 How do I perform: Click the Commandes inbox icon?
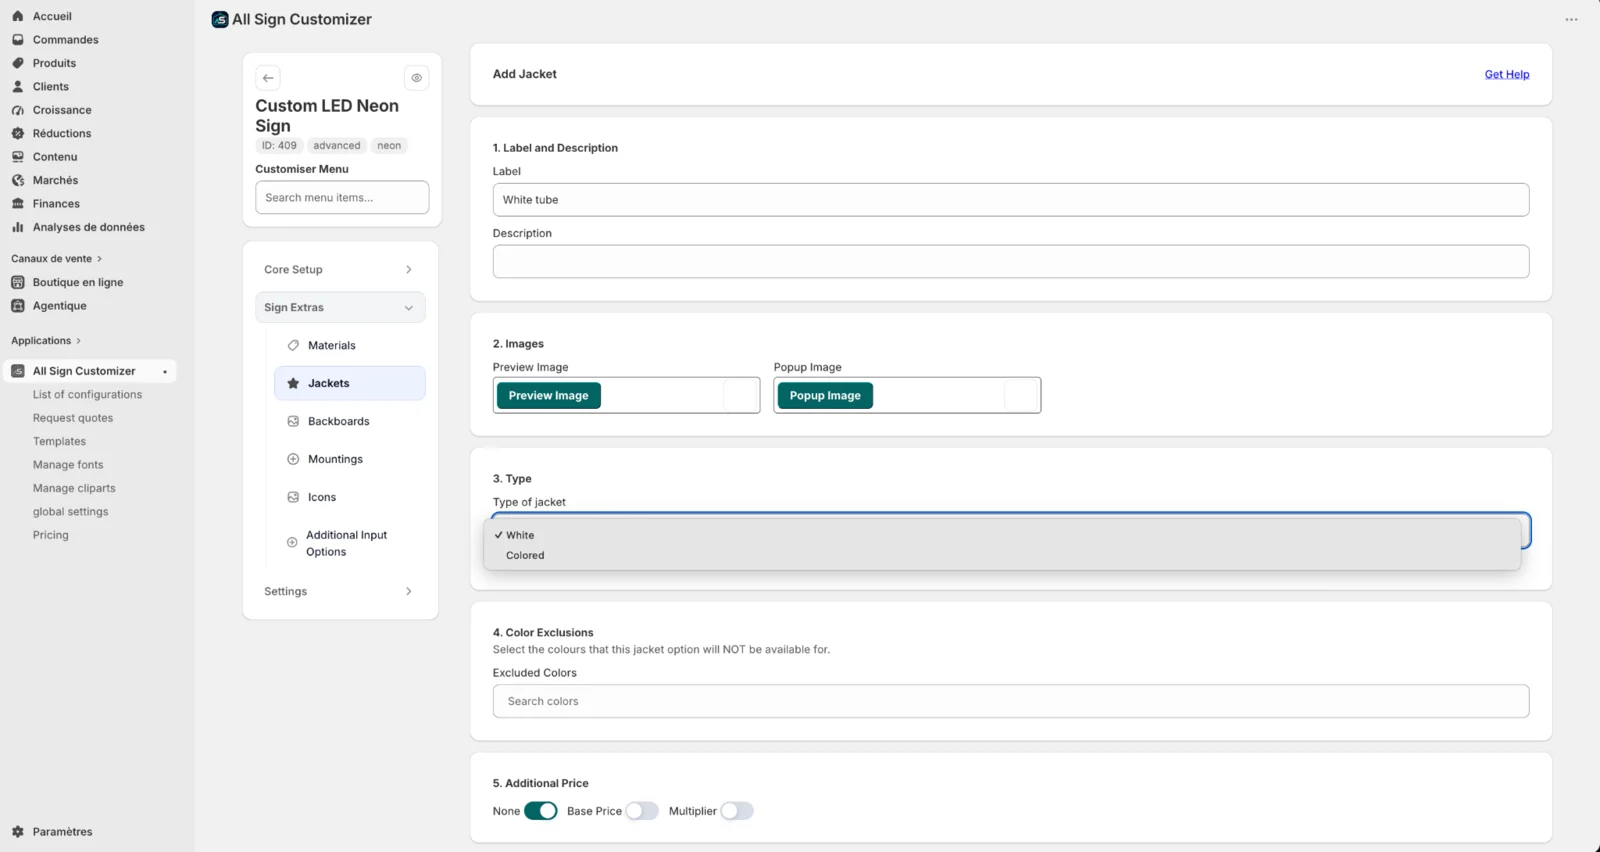[17, 40]
